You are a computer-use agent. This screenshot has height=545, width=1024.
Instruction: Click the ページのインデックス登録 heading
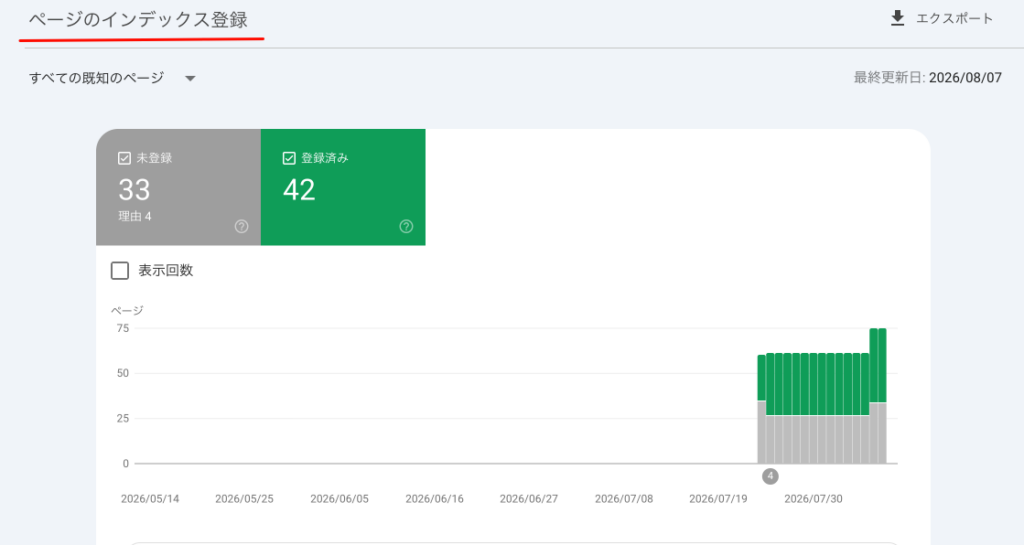coord(138,20)
